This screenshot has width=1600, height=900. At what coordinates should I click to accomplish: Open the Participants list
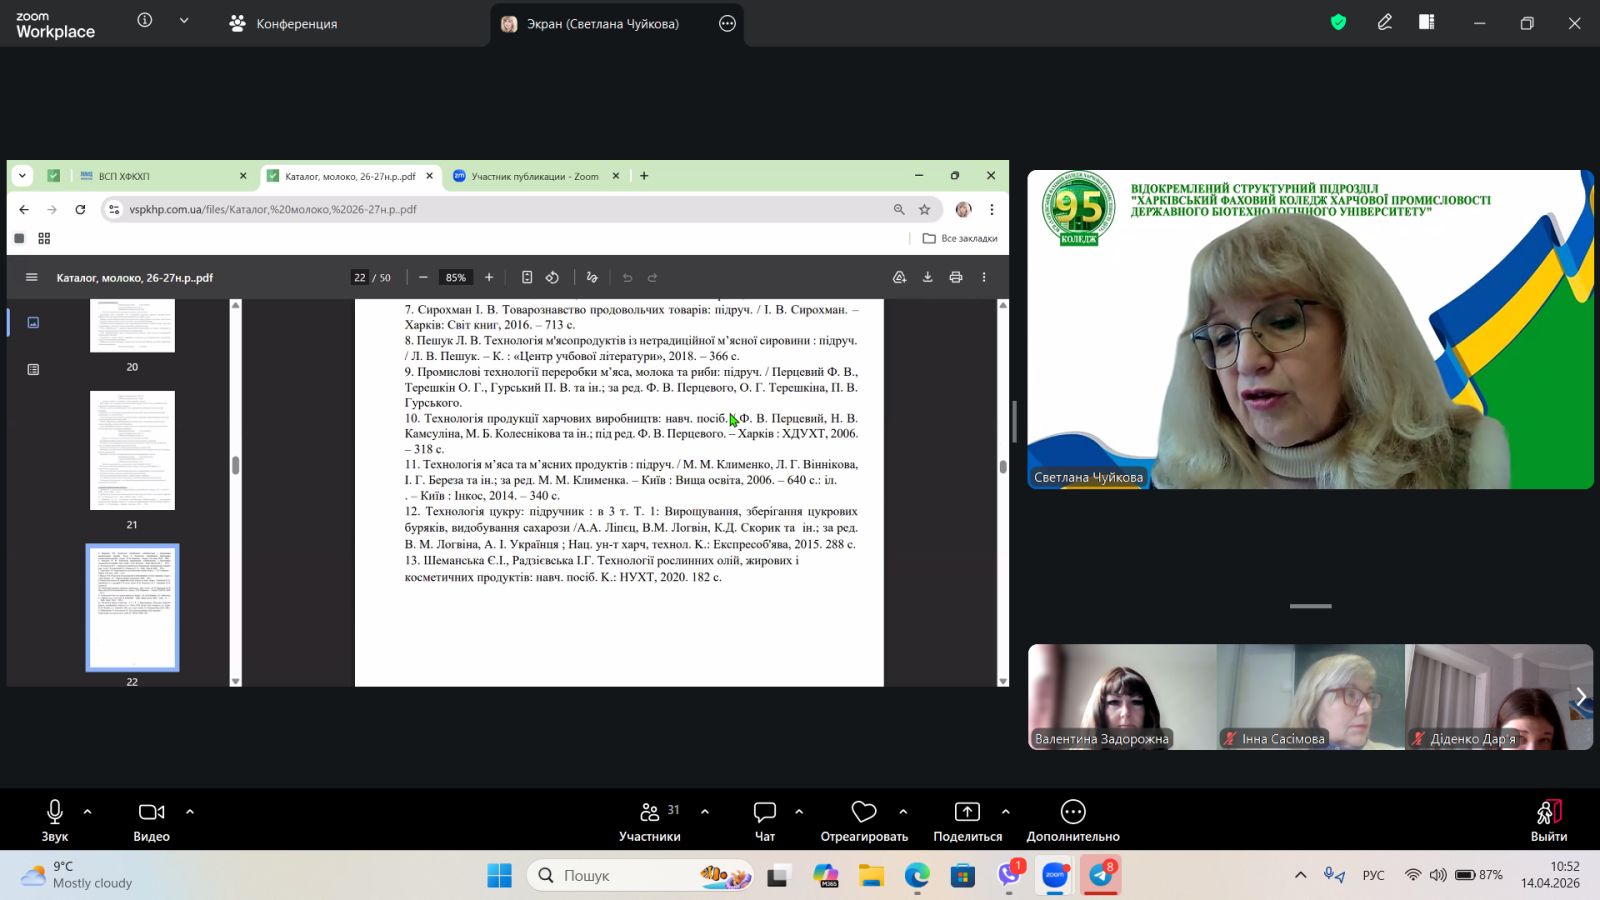coord(650,820)
